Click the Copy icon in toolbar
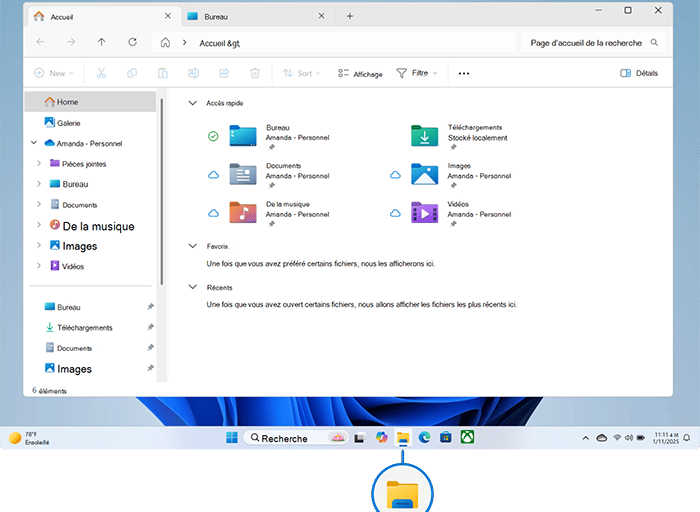The width and height of the screenshot is (700, 512). pos(132,73)
